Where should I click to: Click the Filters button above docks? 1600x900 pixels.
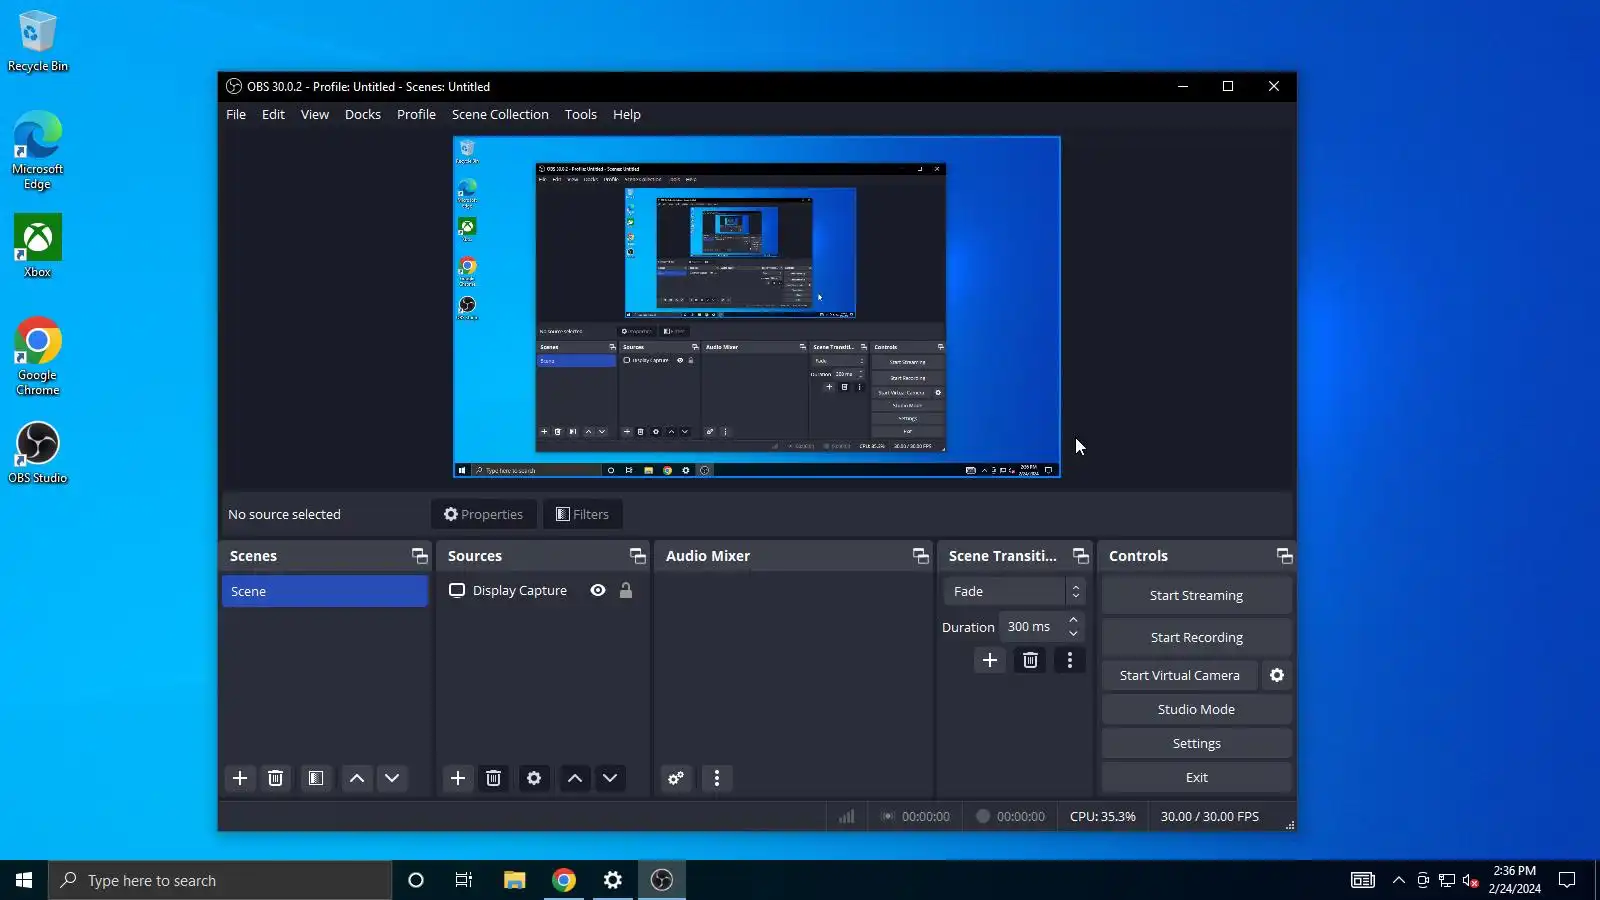coord(583,514)
